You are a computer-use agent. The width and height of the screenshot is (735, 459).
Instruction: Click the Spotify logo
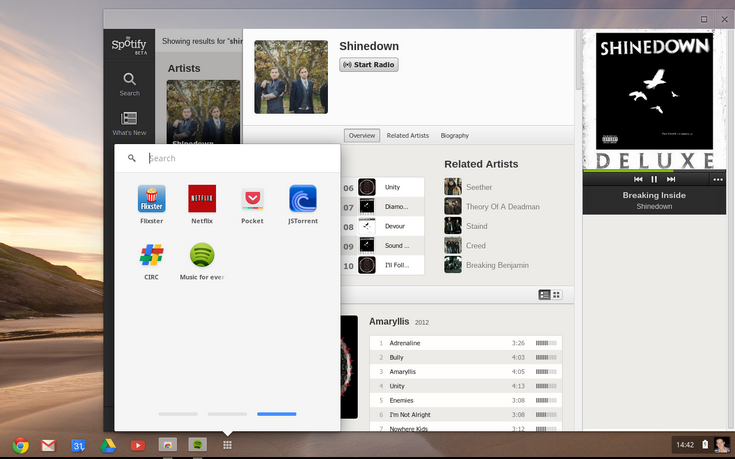[x=129, y=45]
